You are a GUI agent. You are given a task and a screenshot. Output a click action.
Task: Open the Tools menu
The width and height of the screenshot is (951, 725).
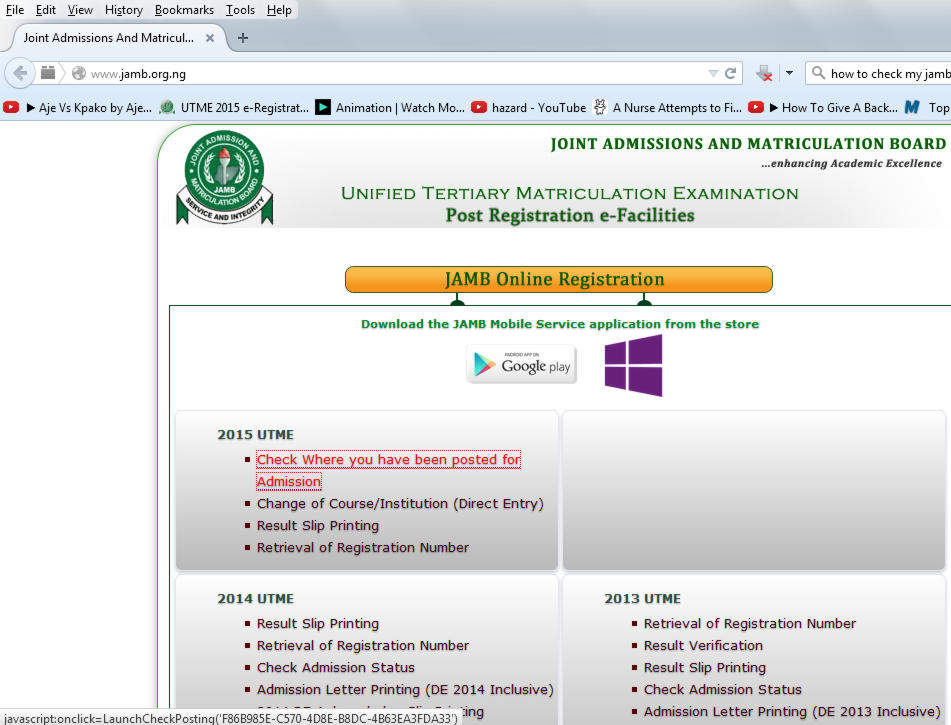[239, 10]
